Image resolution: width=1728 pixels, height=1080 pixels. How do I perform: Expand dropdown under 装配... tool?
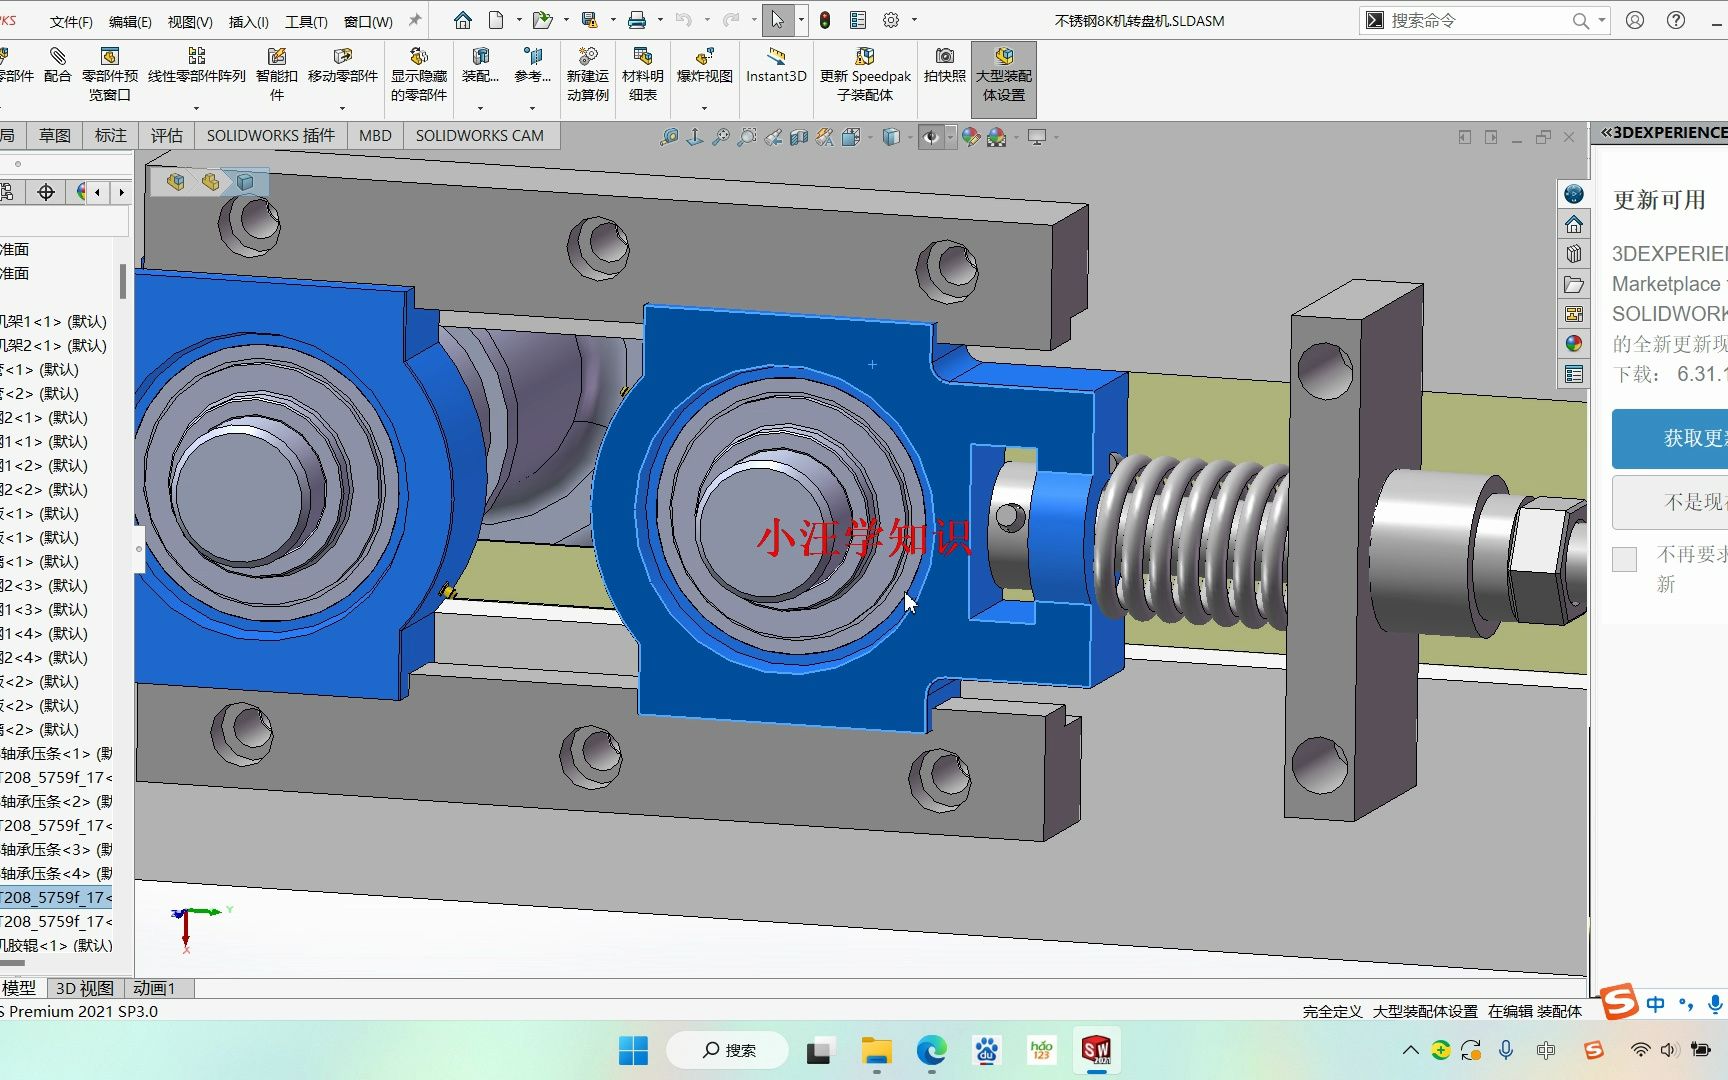pos(480,108)
